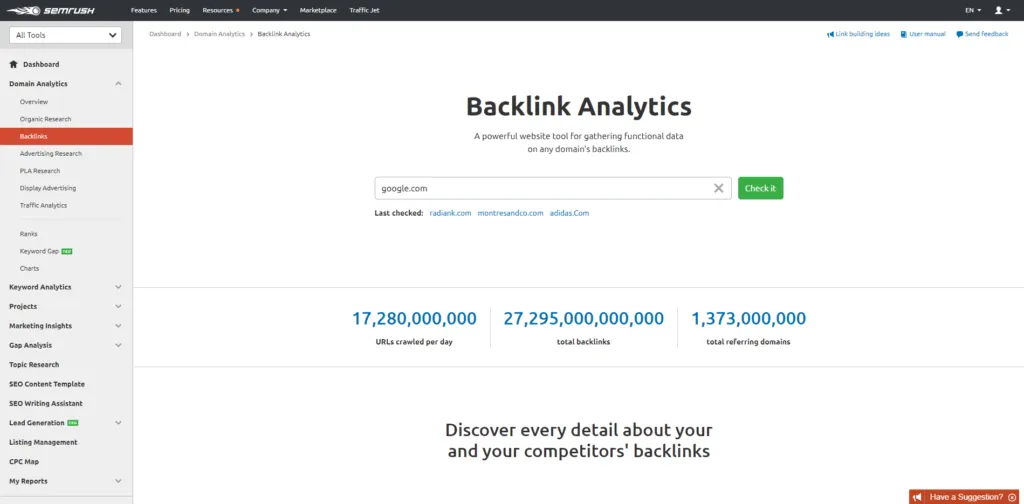
Task: Go to Organic Research in sidebar
Action: point(46,119)
